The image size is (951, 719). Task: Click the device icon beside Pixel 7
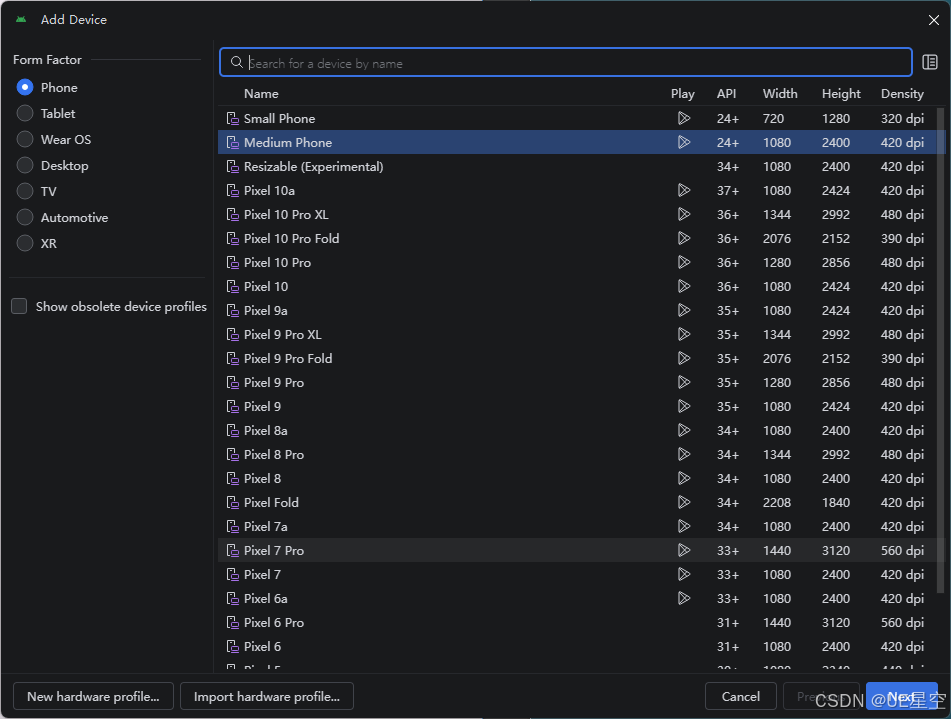(x=232, y=575)
